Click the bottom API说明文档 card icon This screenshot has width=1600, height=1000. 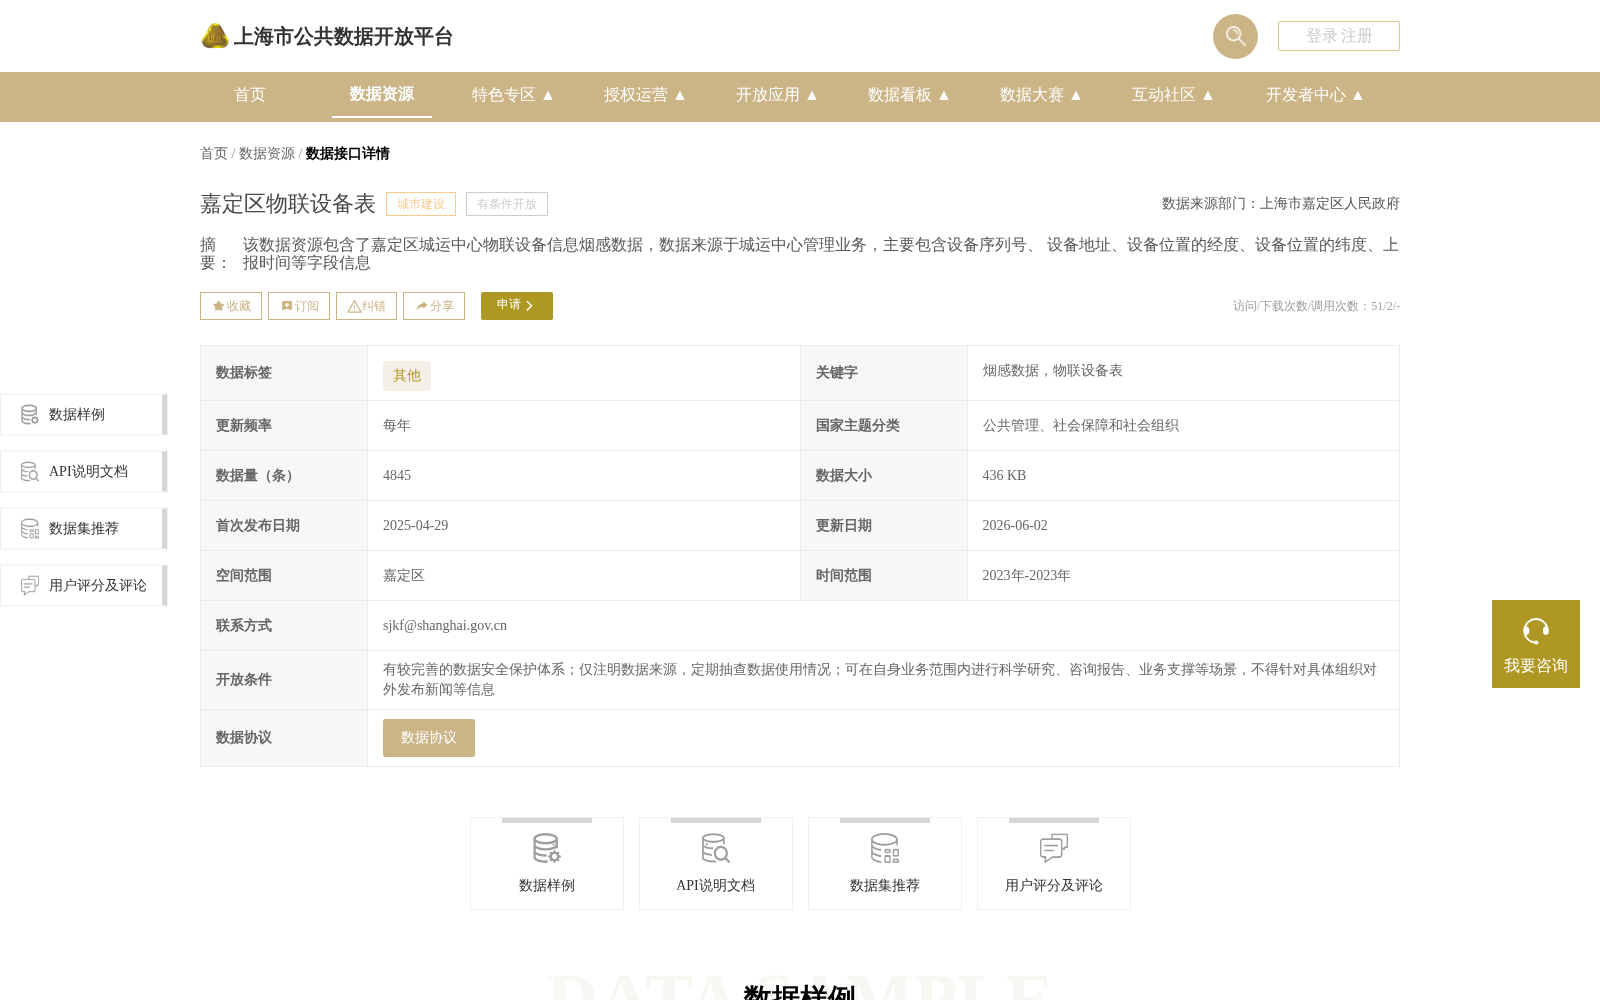point(716,848)
